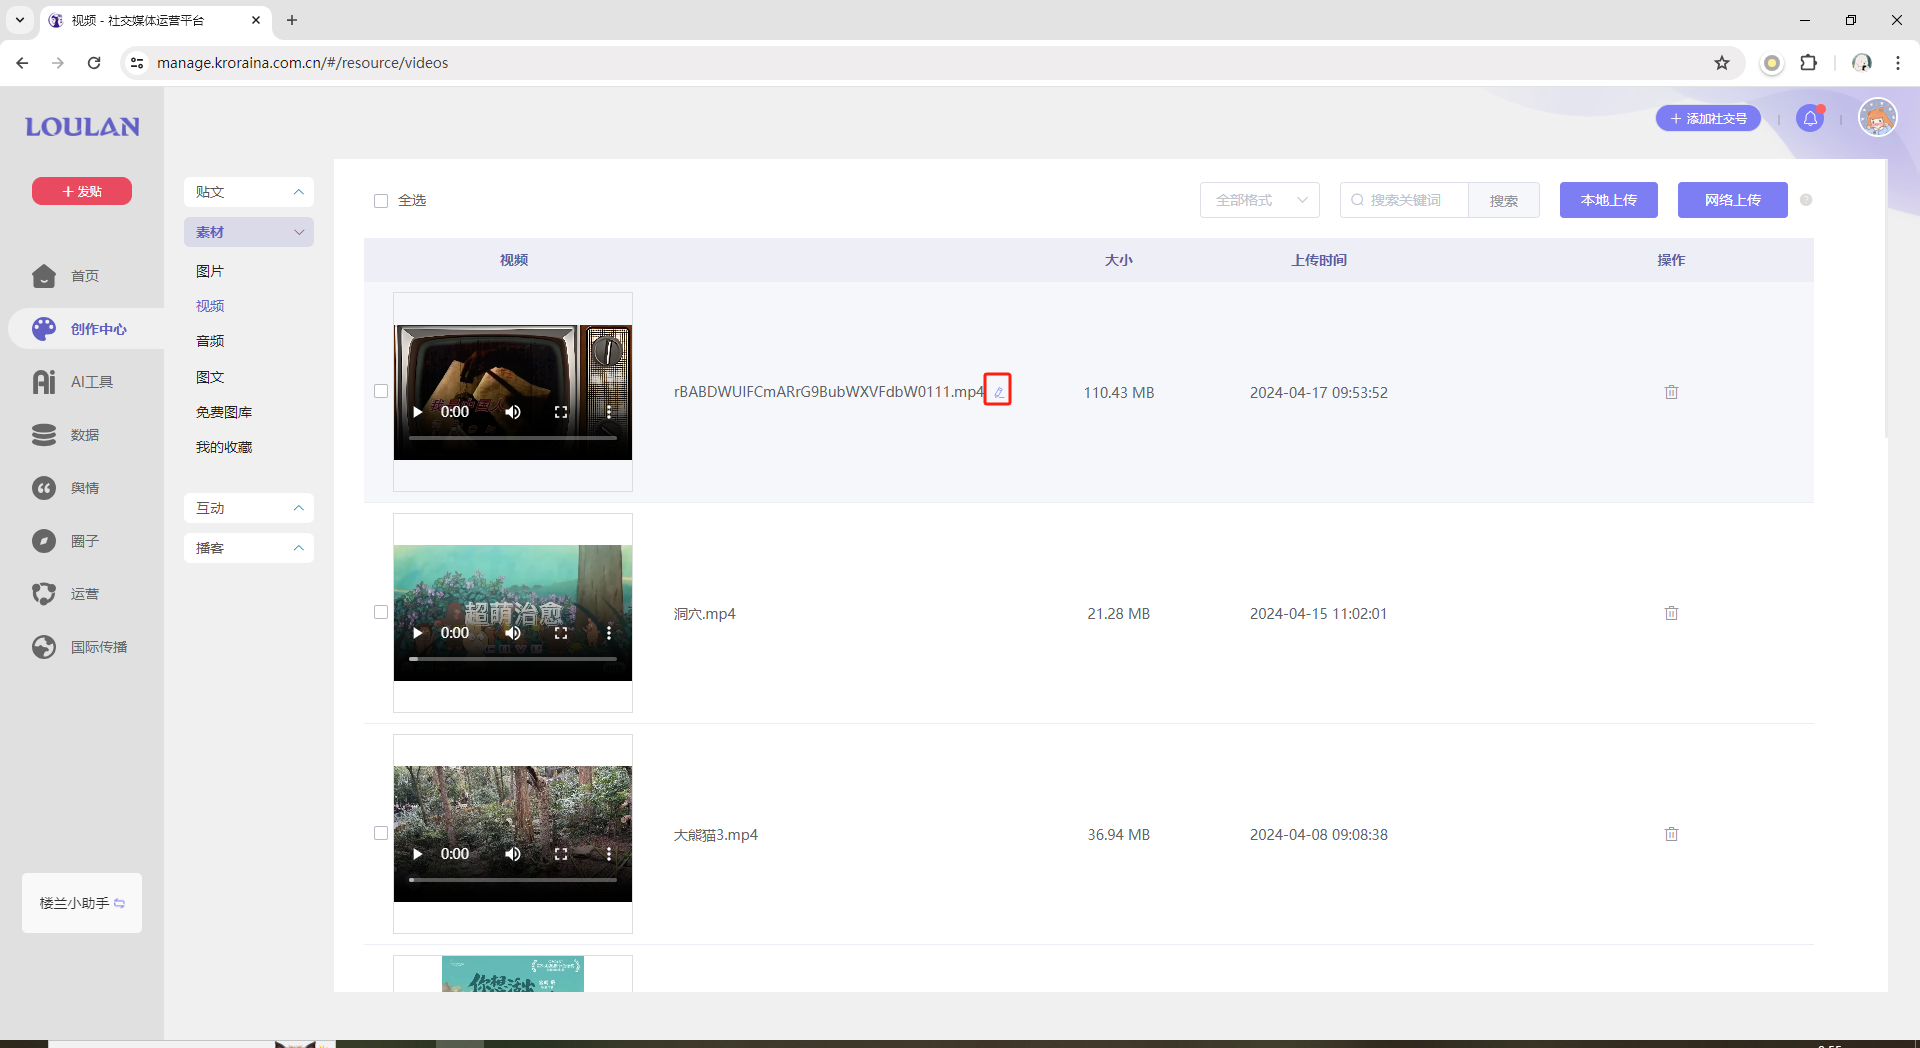
Task: Go to 图片 materials page
Action: [210, 271]
